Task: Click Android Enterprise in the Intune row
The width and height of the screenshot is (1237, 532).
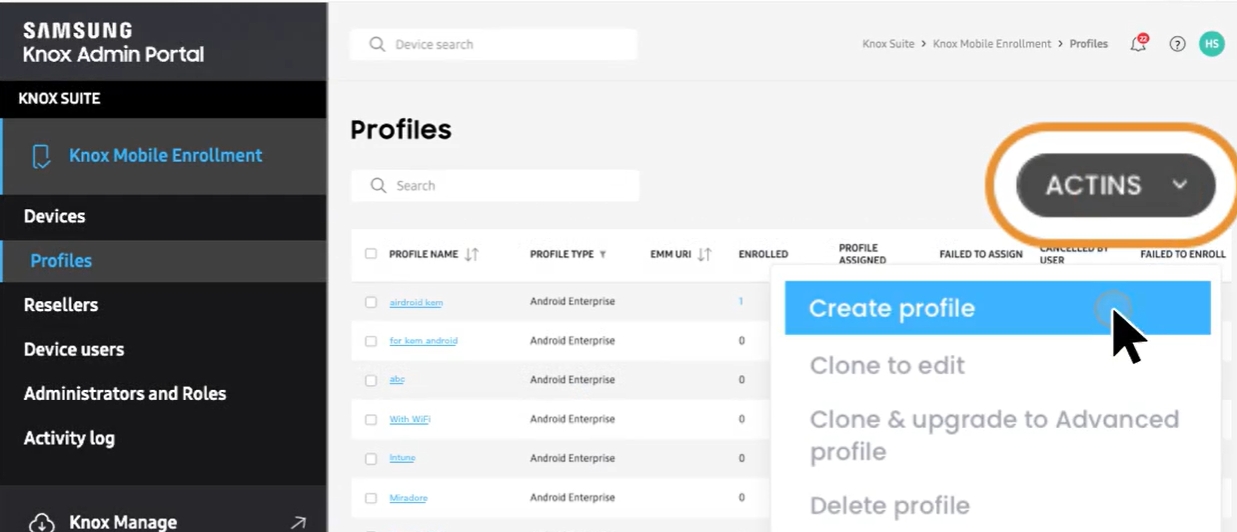Action: click(x=572, y=458)
